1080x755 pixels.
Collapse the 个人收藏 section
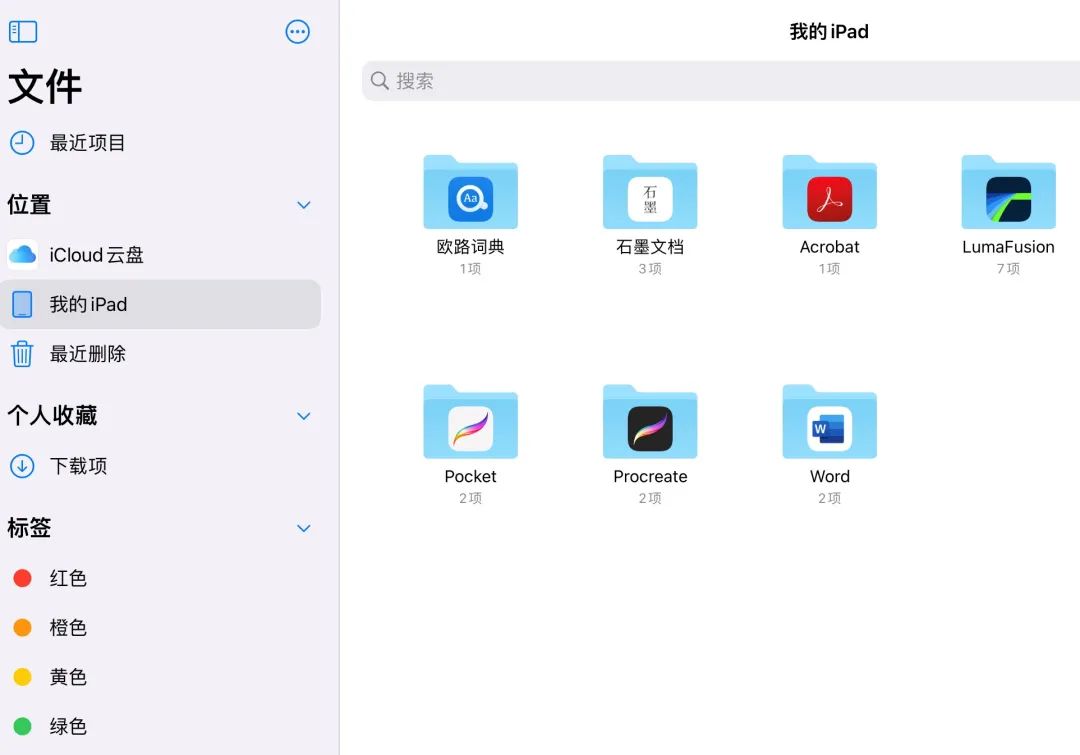pyautogui.click(x=303, y=416)
